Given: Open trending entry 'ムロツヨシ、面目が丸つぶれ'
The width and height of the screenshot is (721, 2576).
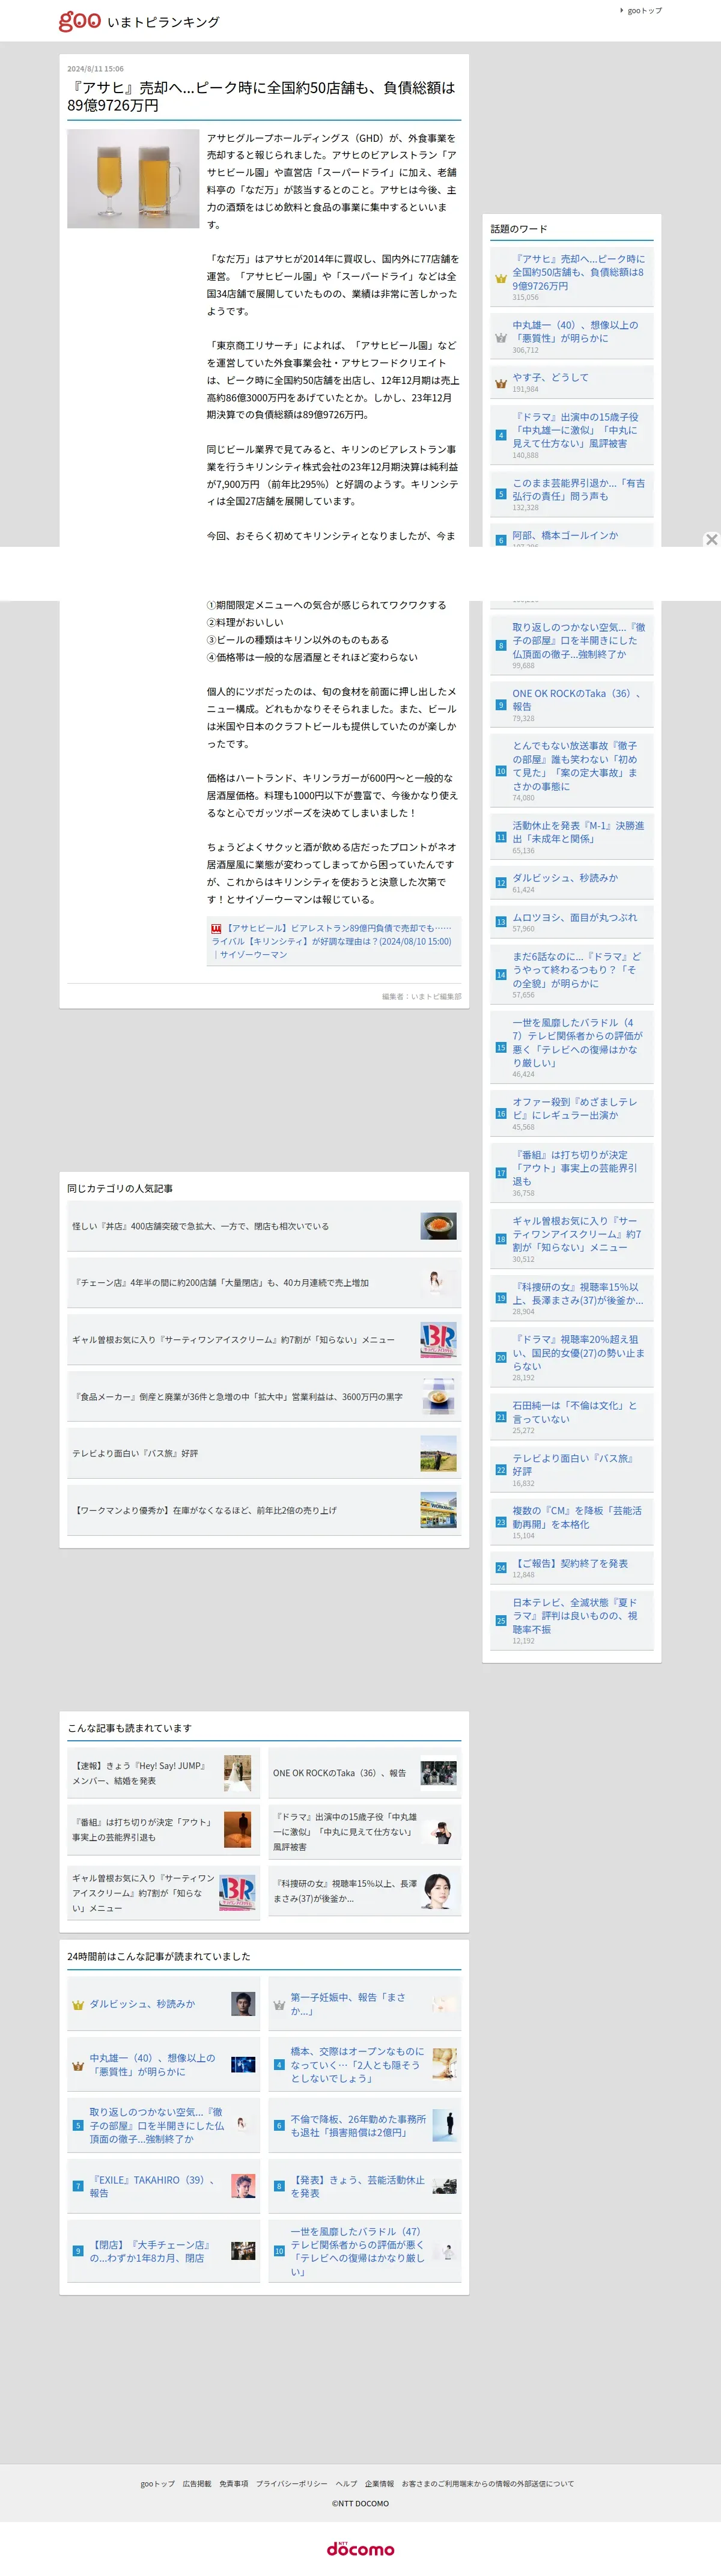Looking at the screenshot, I should [574, 917].
